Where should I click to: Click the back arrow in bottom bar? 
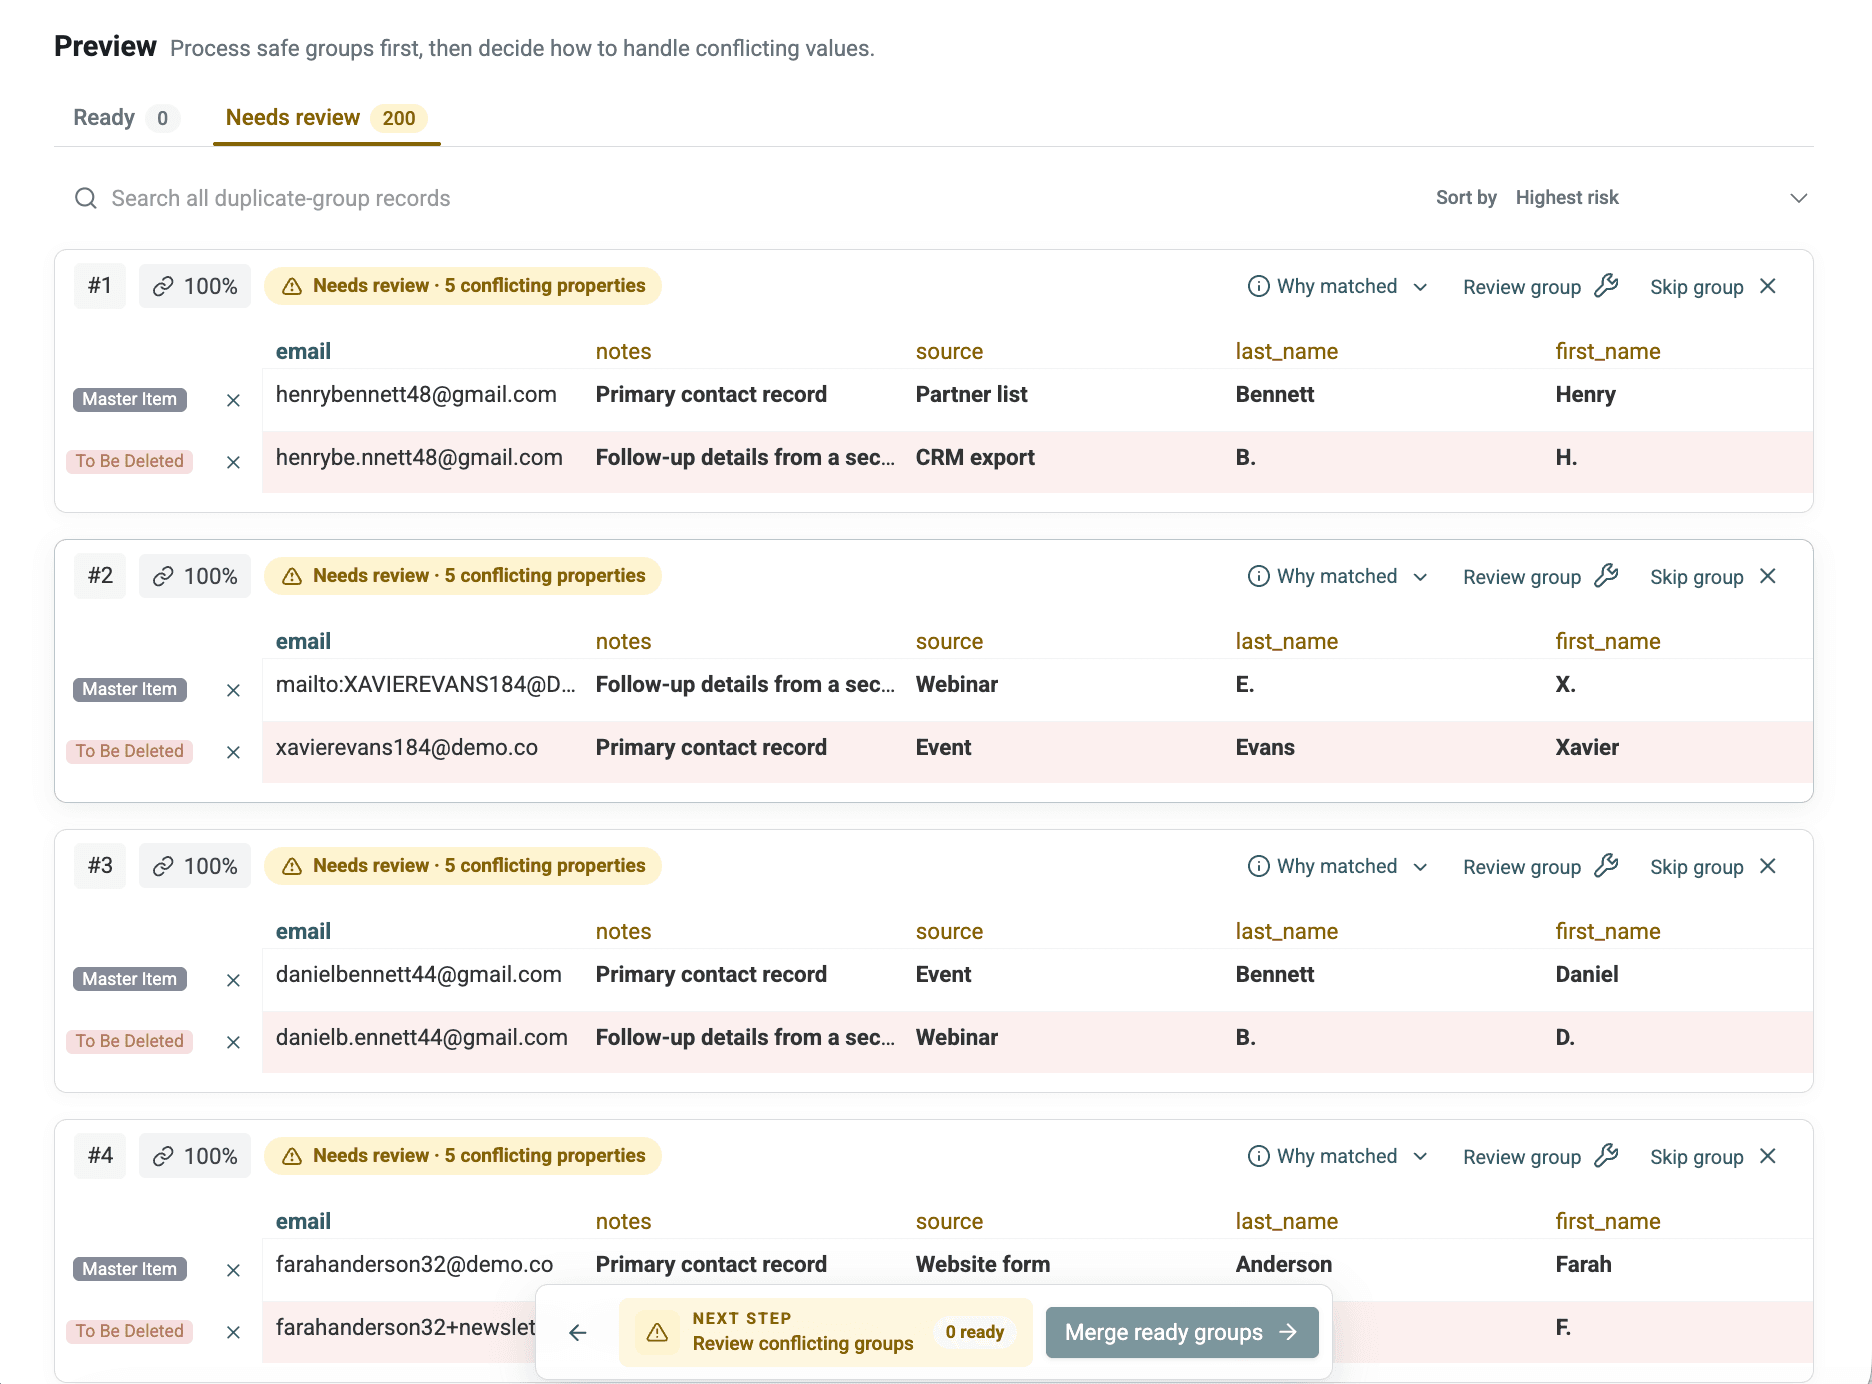(x=578, y=1332)
